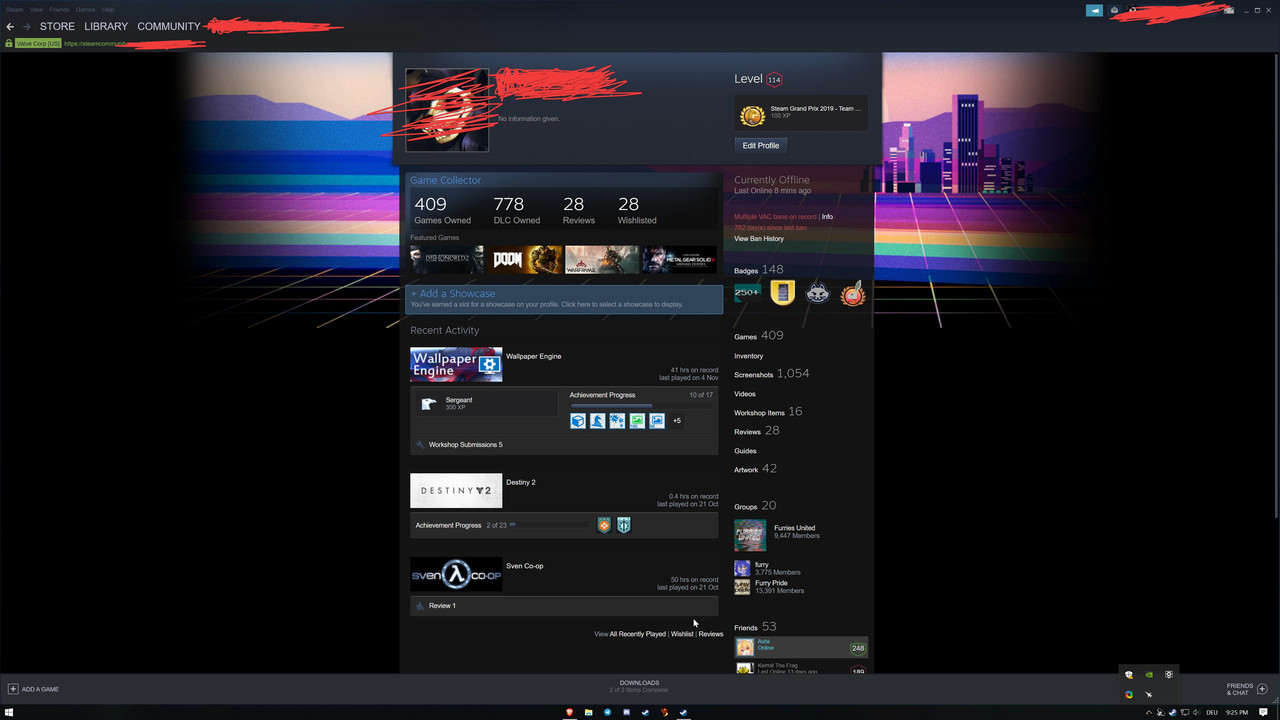The height and width of the screenshot is (720, 1280).
Task: Open the Metal Gear Solid V thumbnail
Action: (680, 260)
